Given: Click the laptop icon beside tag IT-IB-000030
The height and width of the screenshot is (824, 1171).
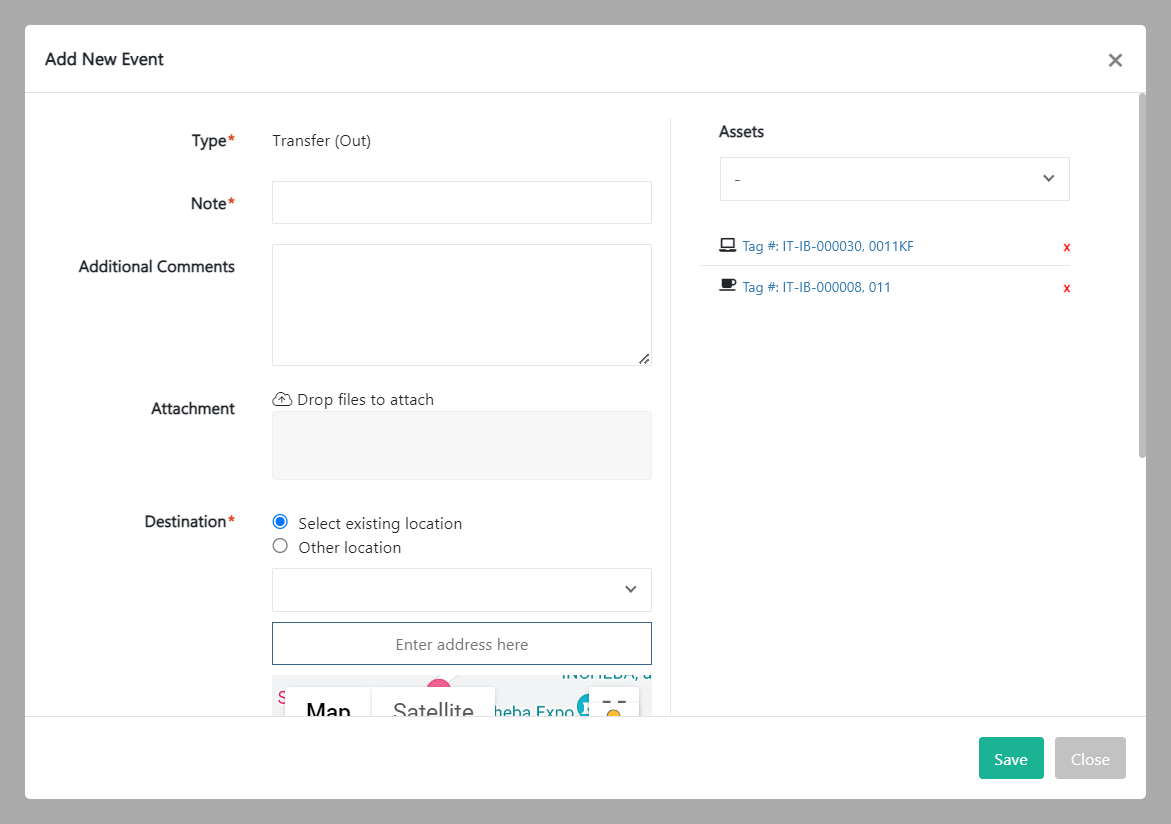Looking at the screenshot, I should pyautogui.click(x=727, y=245).
